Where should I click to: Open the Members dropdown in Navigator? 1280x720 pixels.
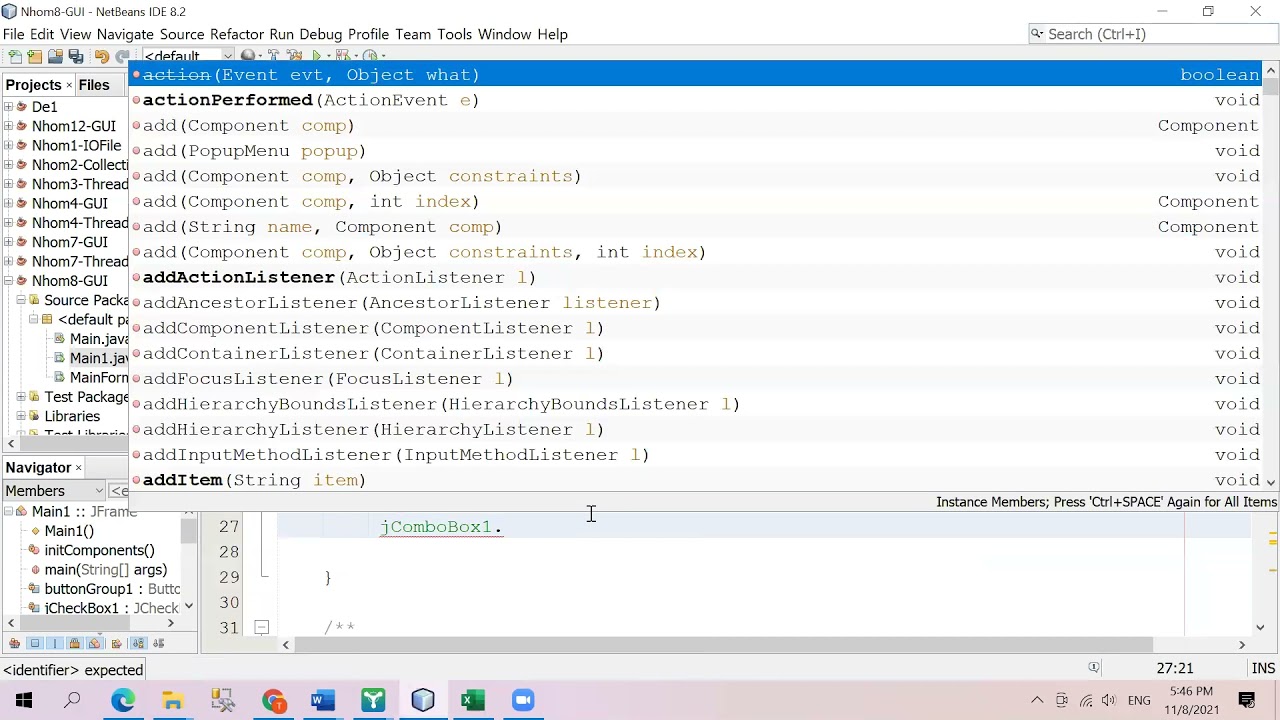[x=54, y=491]
